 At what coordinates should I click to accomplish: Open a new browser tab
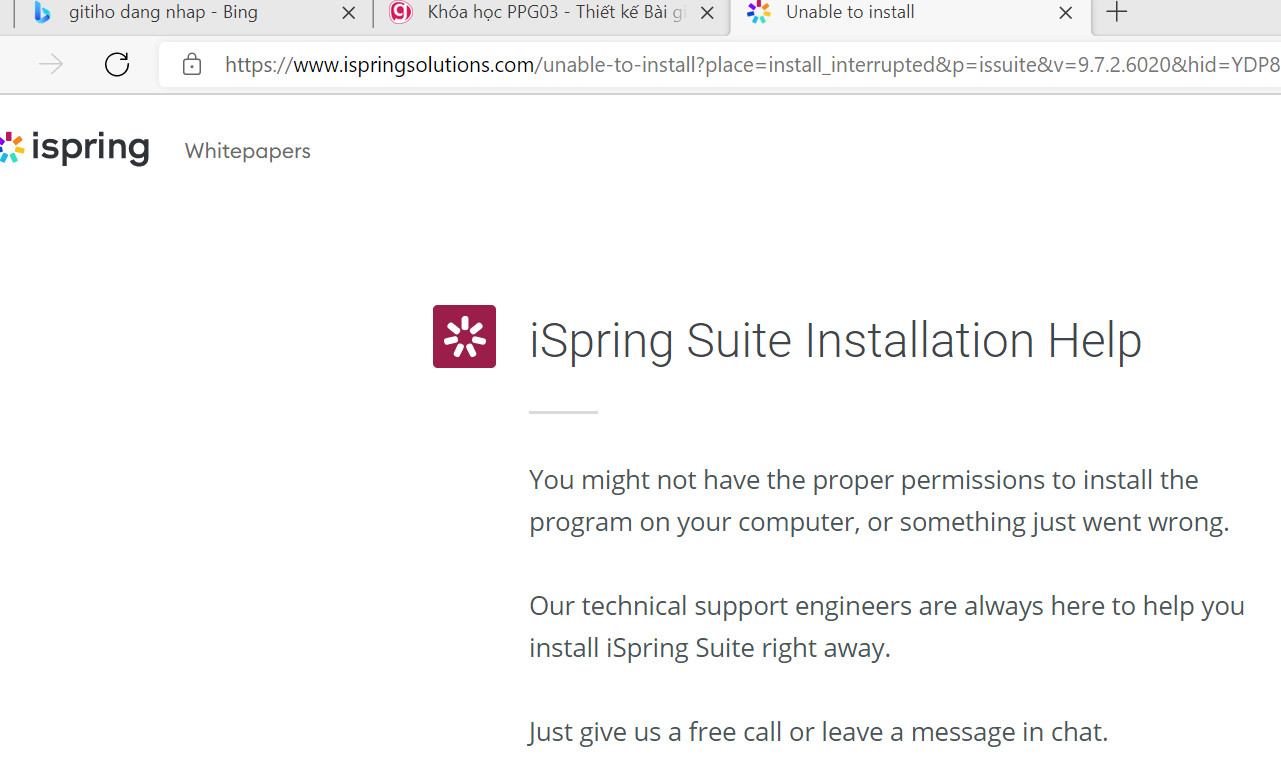pos(1117,12)
